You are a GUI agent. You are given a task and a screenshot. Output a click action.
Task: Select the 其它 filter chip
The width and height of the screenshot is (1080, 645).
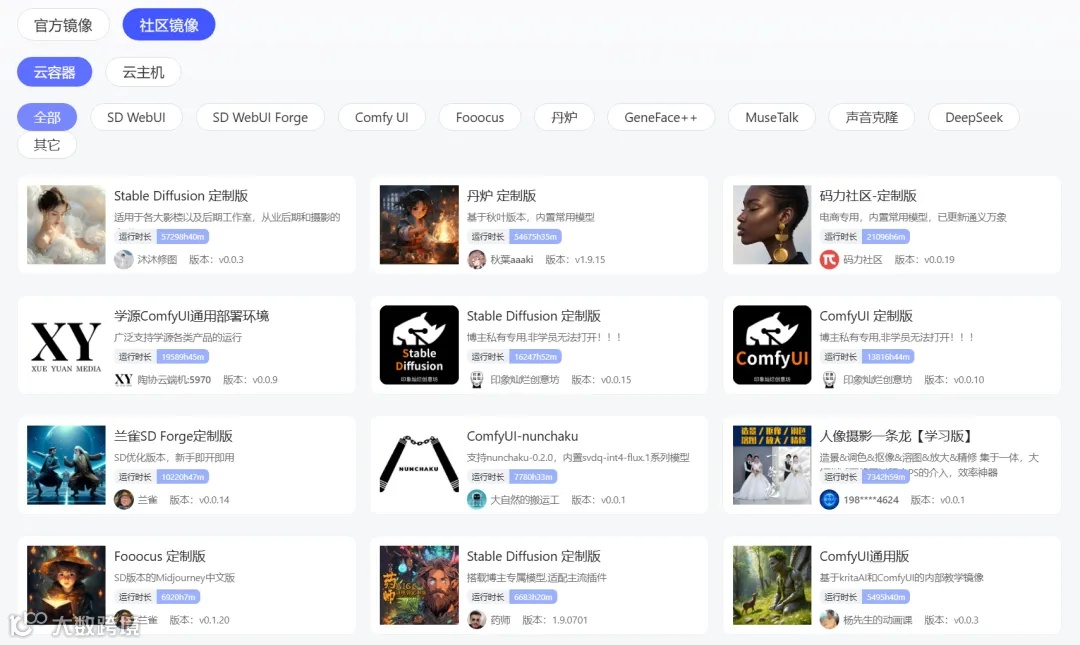coord(47,145)
